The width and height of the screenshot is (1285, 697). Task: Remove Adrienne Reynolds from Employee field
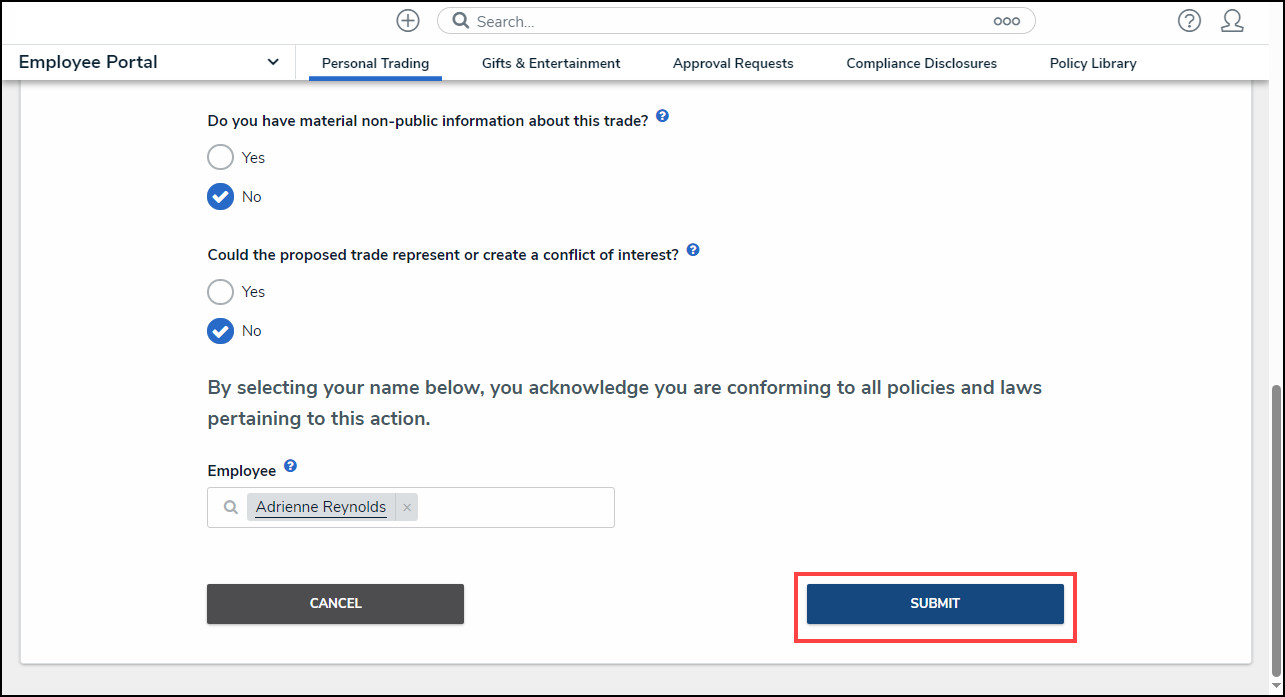tap(407, 507)
